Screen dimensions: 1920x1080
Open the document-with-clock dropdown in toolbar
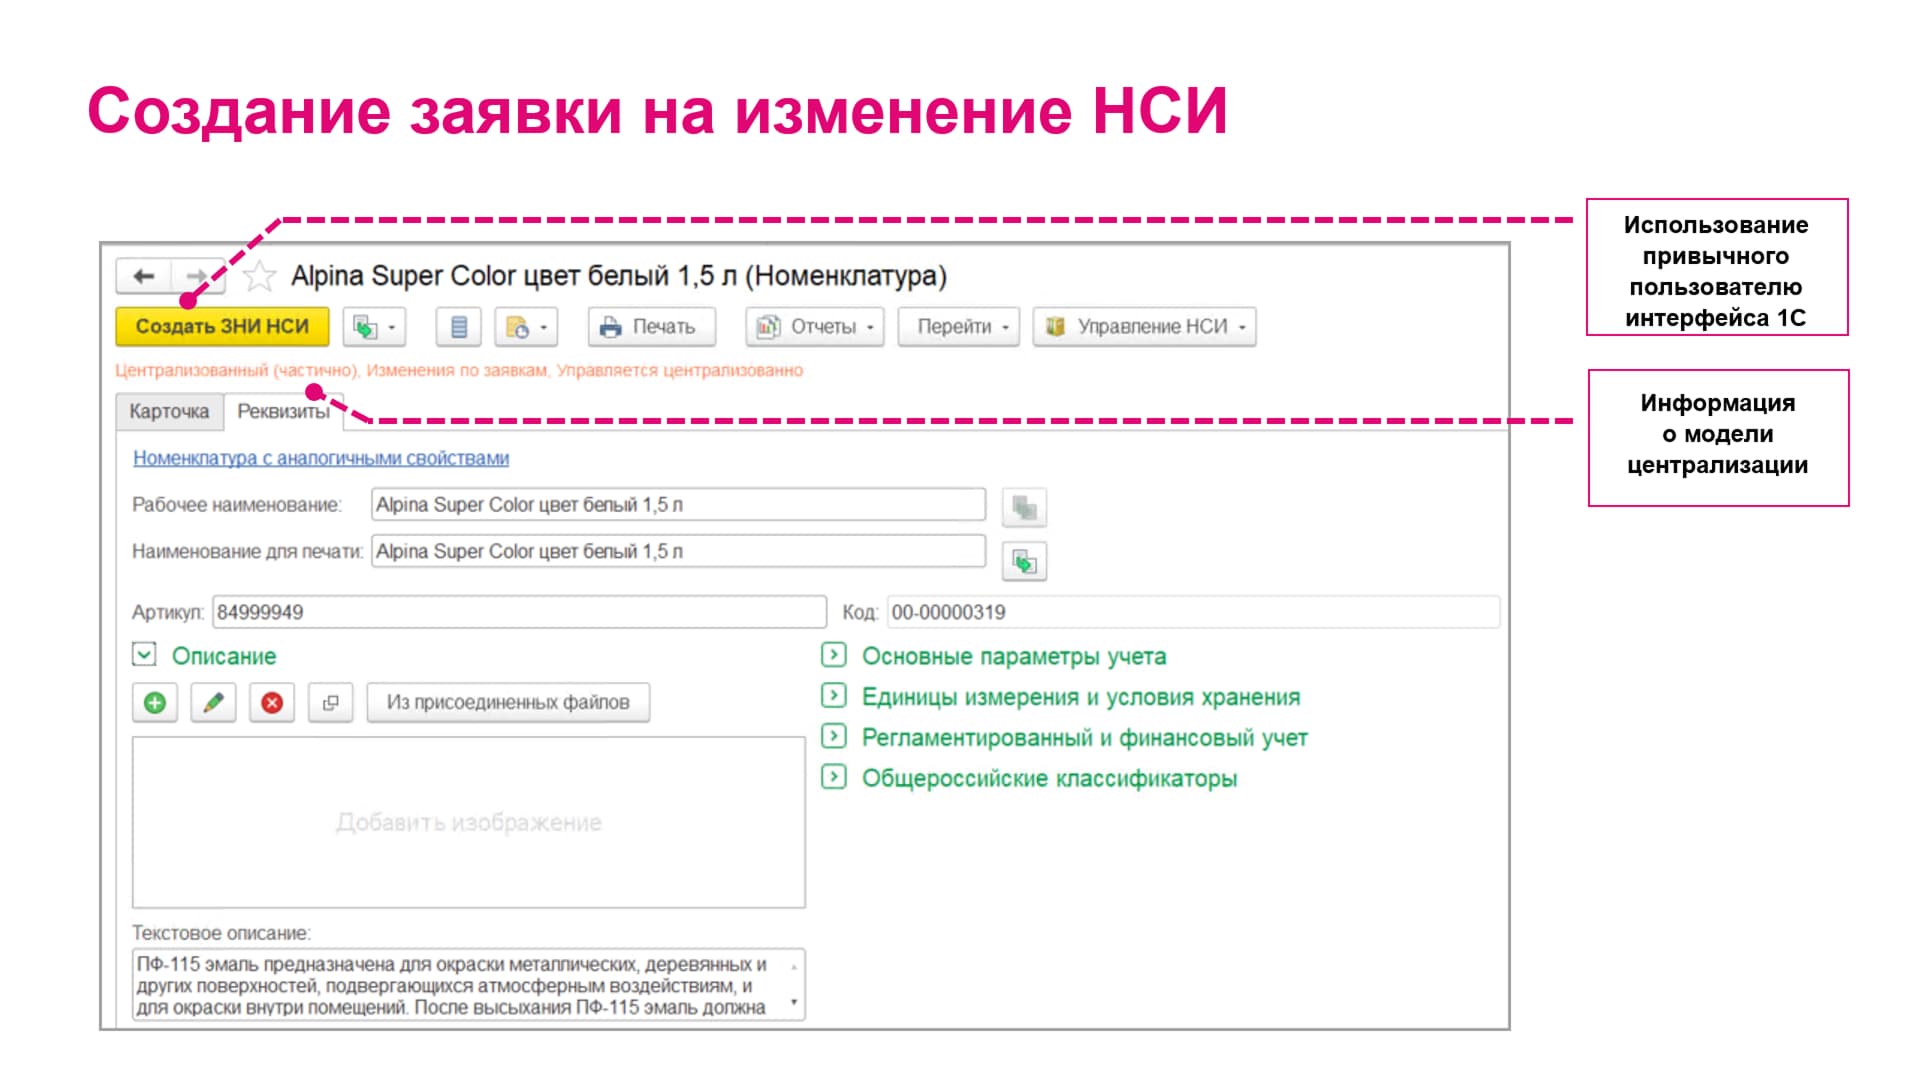point(526,327)
